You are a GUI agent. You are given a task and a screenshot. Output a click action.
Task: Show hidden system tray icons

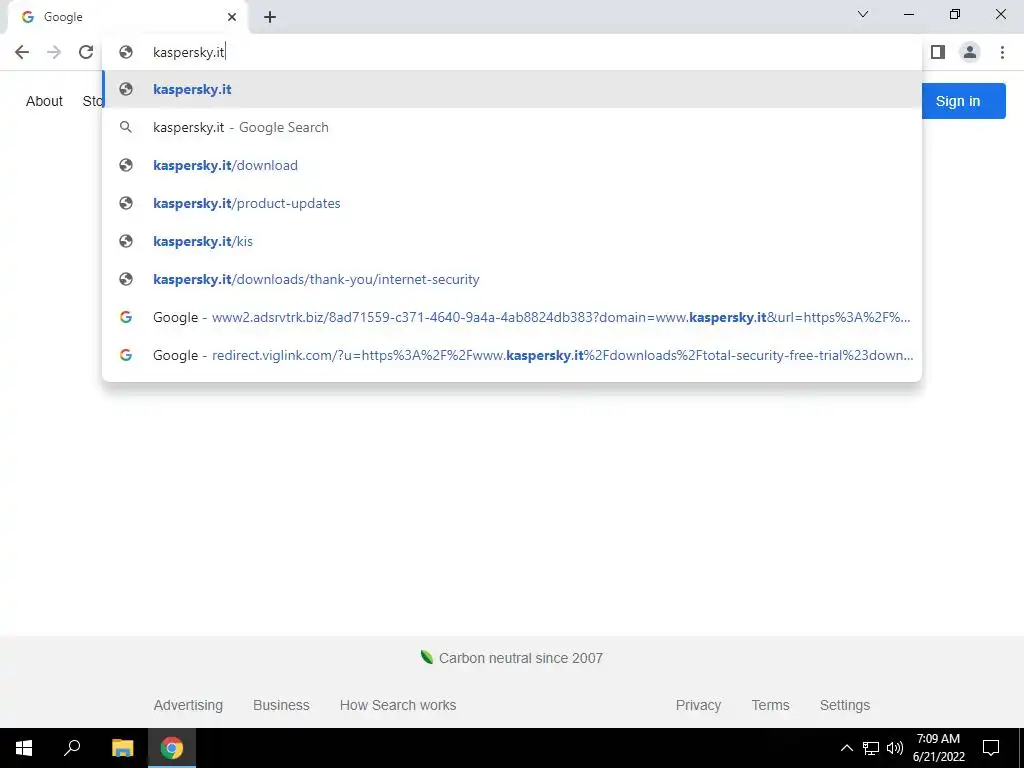[x=846, y=748]
